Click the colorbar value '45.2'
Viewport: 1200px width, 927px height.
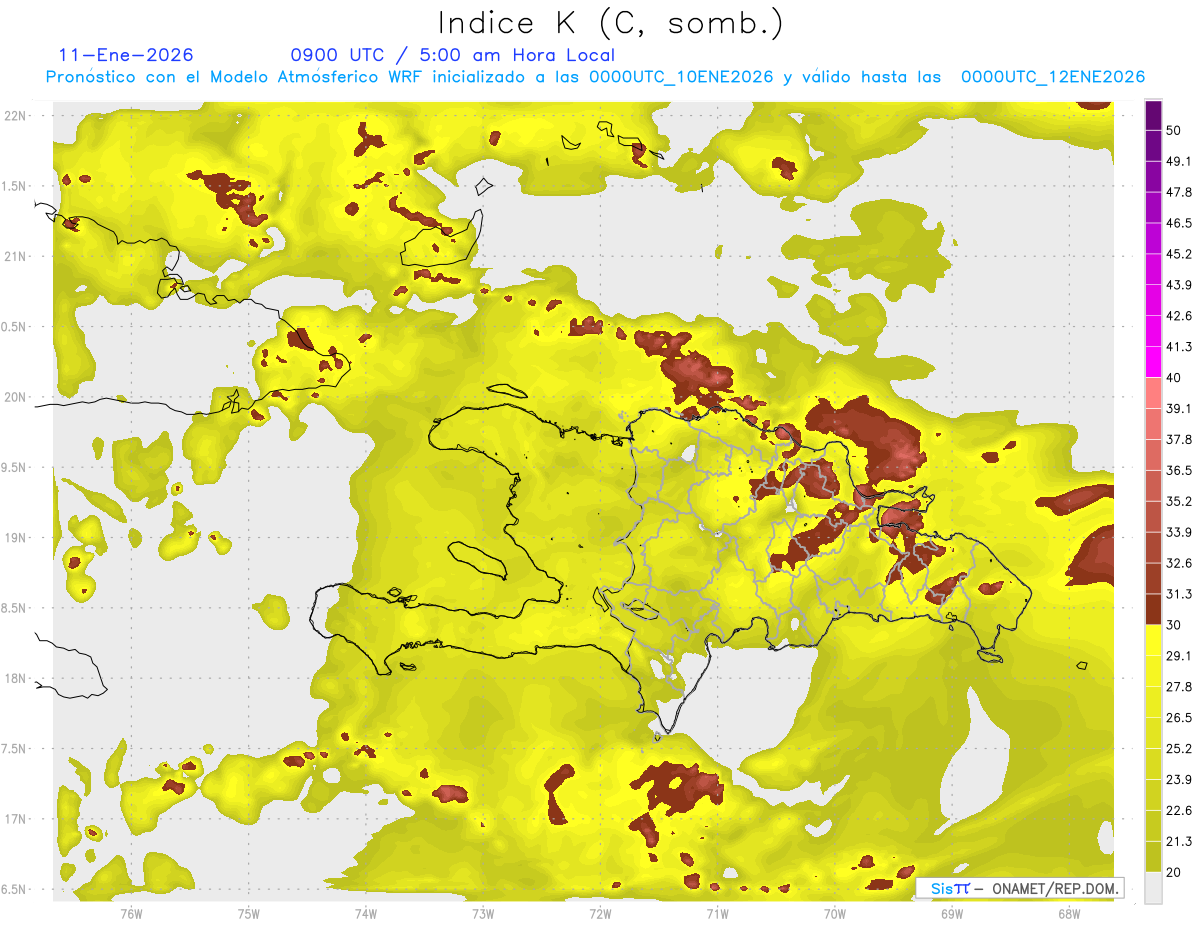pos(1179,254)
